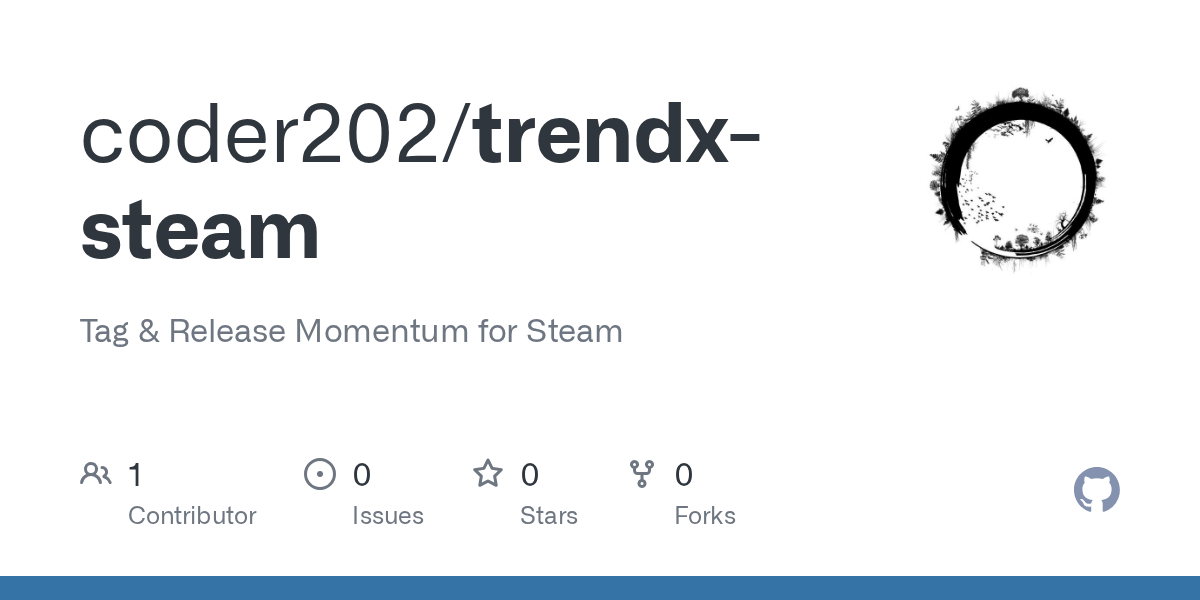Select the Contributor label

(192, 516)
